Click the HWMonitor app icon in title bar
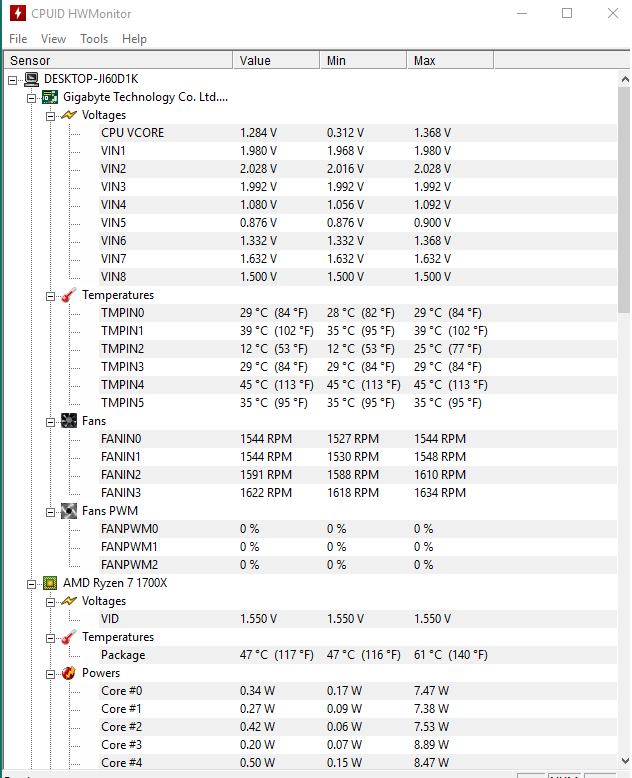The image size is (632, 778). (x=18, y=13)
